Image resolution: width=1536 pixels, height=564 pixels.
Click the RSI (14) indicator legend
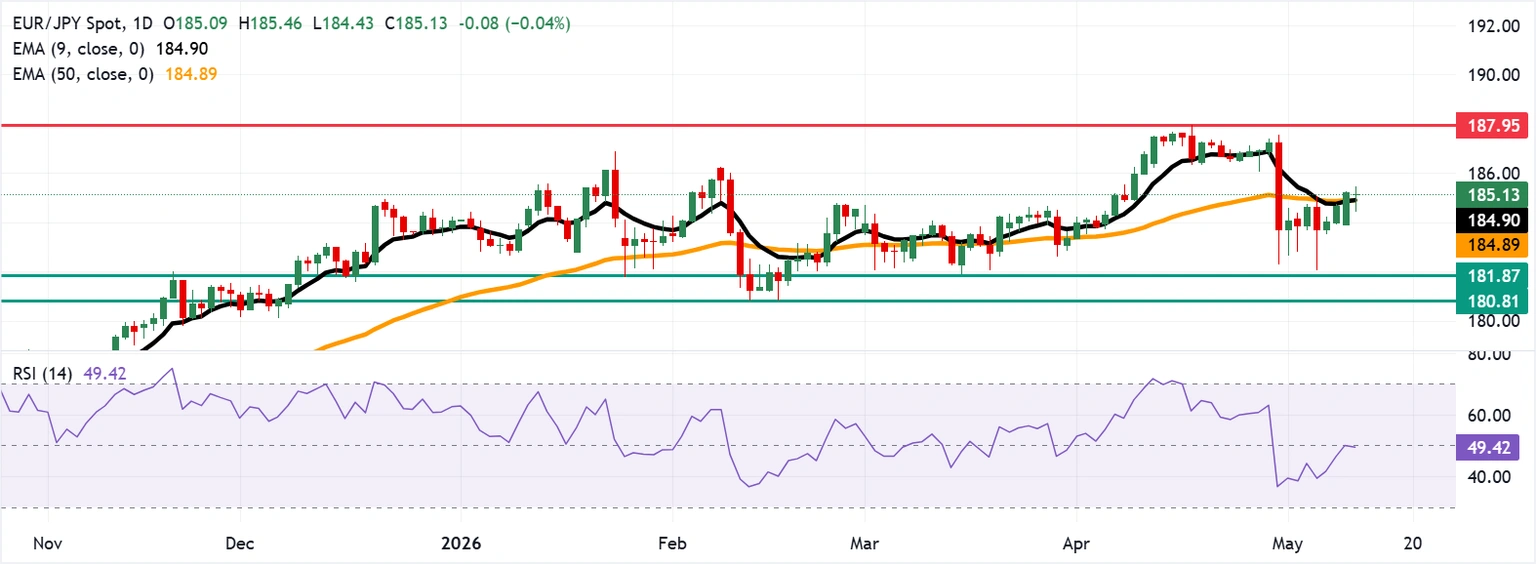pyautogui.click(x=45, y=374)
